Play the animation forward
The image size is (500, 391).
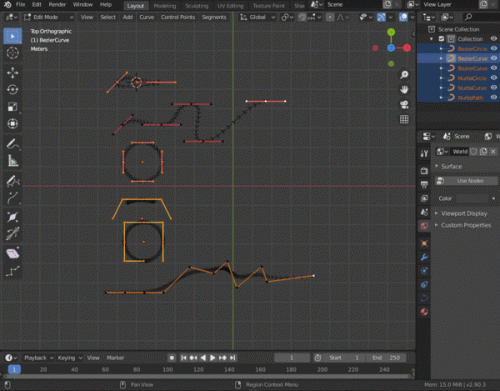(212, 358)
